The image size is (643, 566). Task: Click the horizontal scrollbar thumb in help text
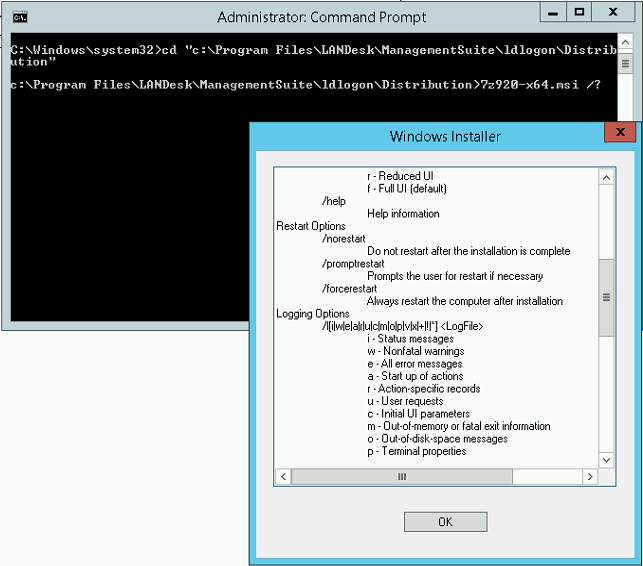(402, 477)
